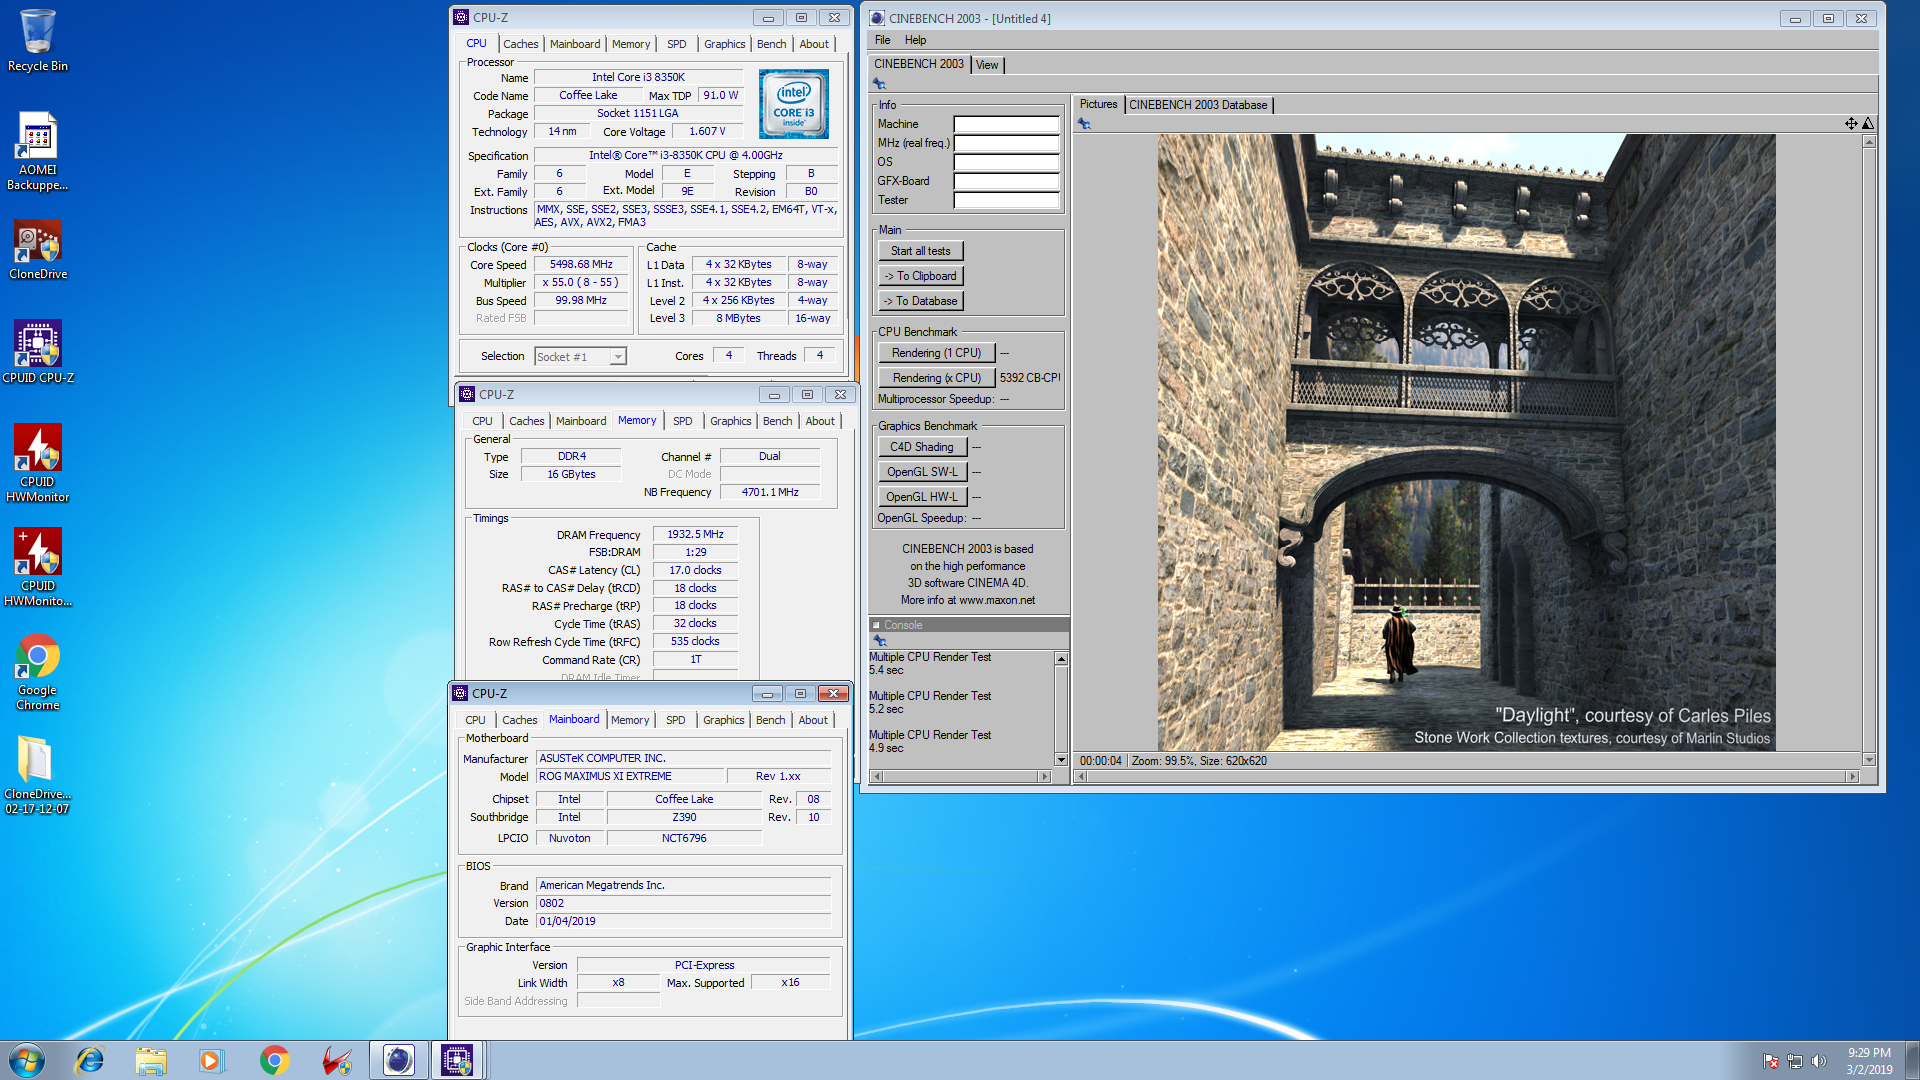Select the triangle zoom picture icon
1920x1080 pixels.
click(1867, 124)
